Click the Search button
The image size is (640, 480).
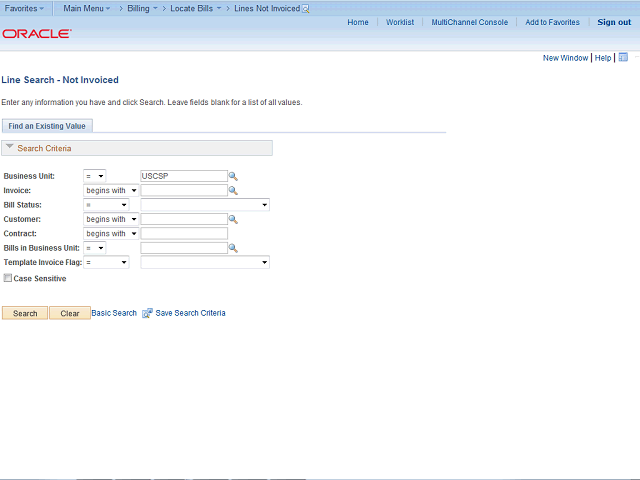[x=25, y=313]
